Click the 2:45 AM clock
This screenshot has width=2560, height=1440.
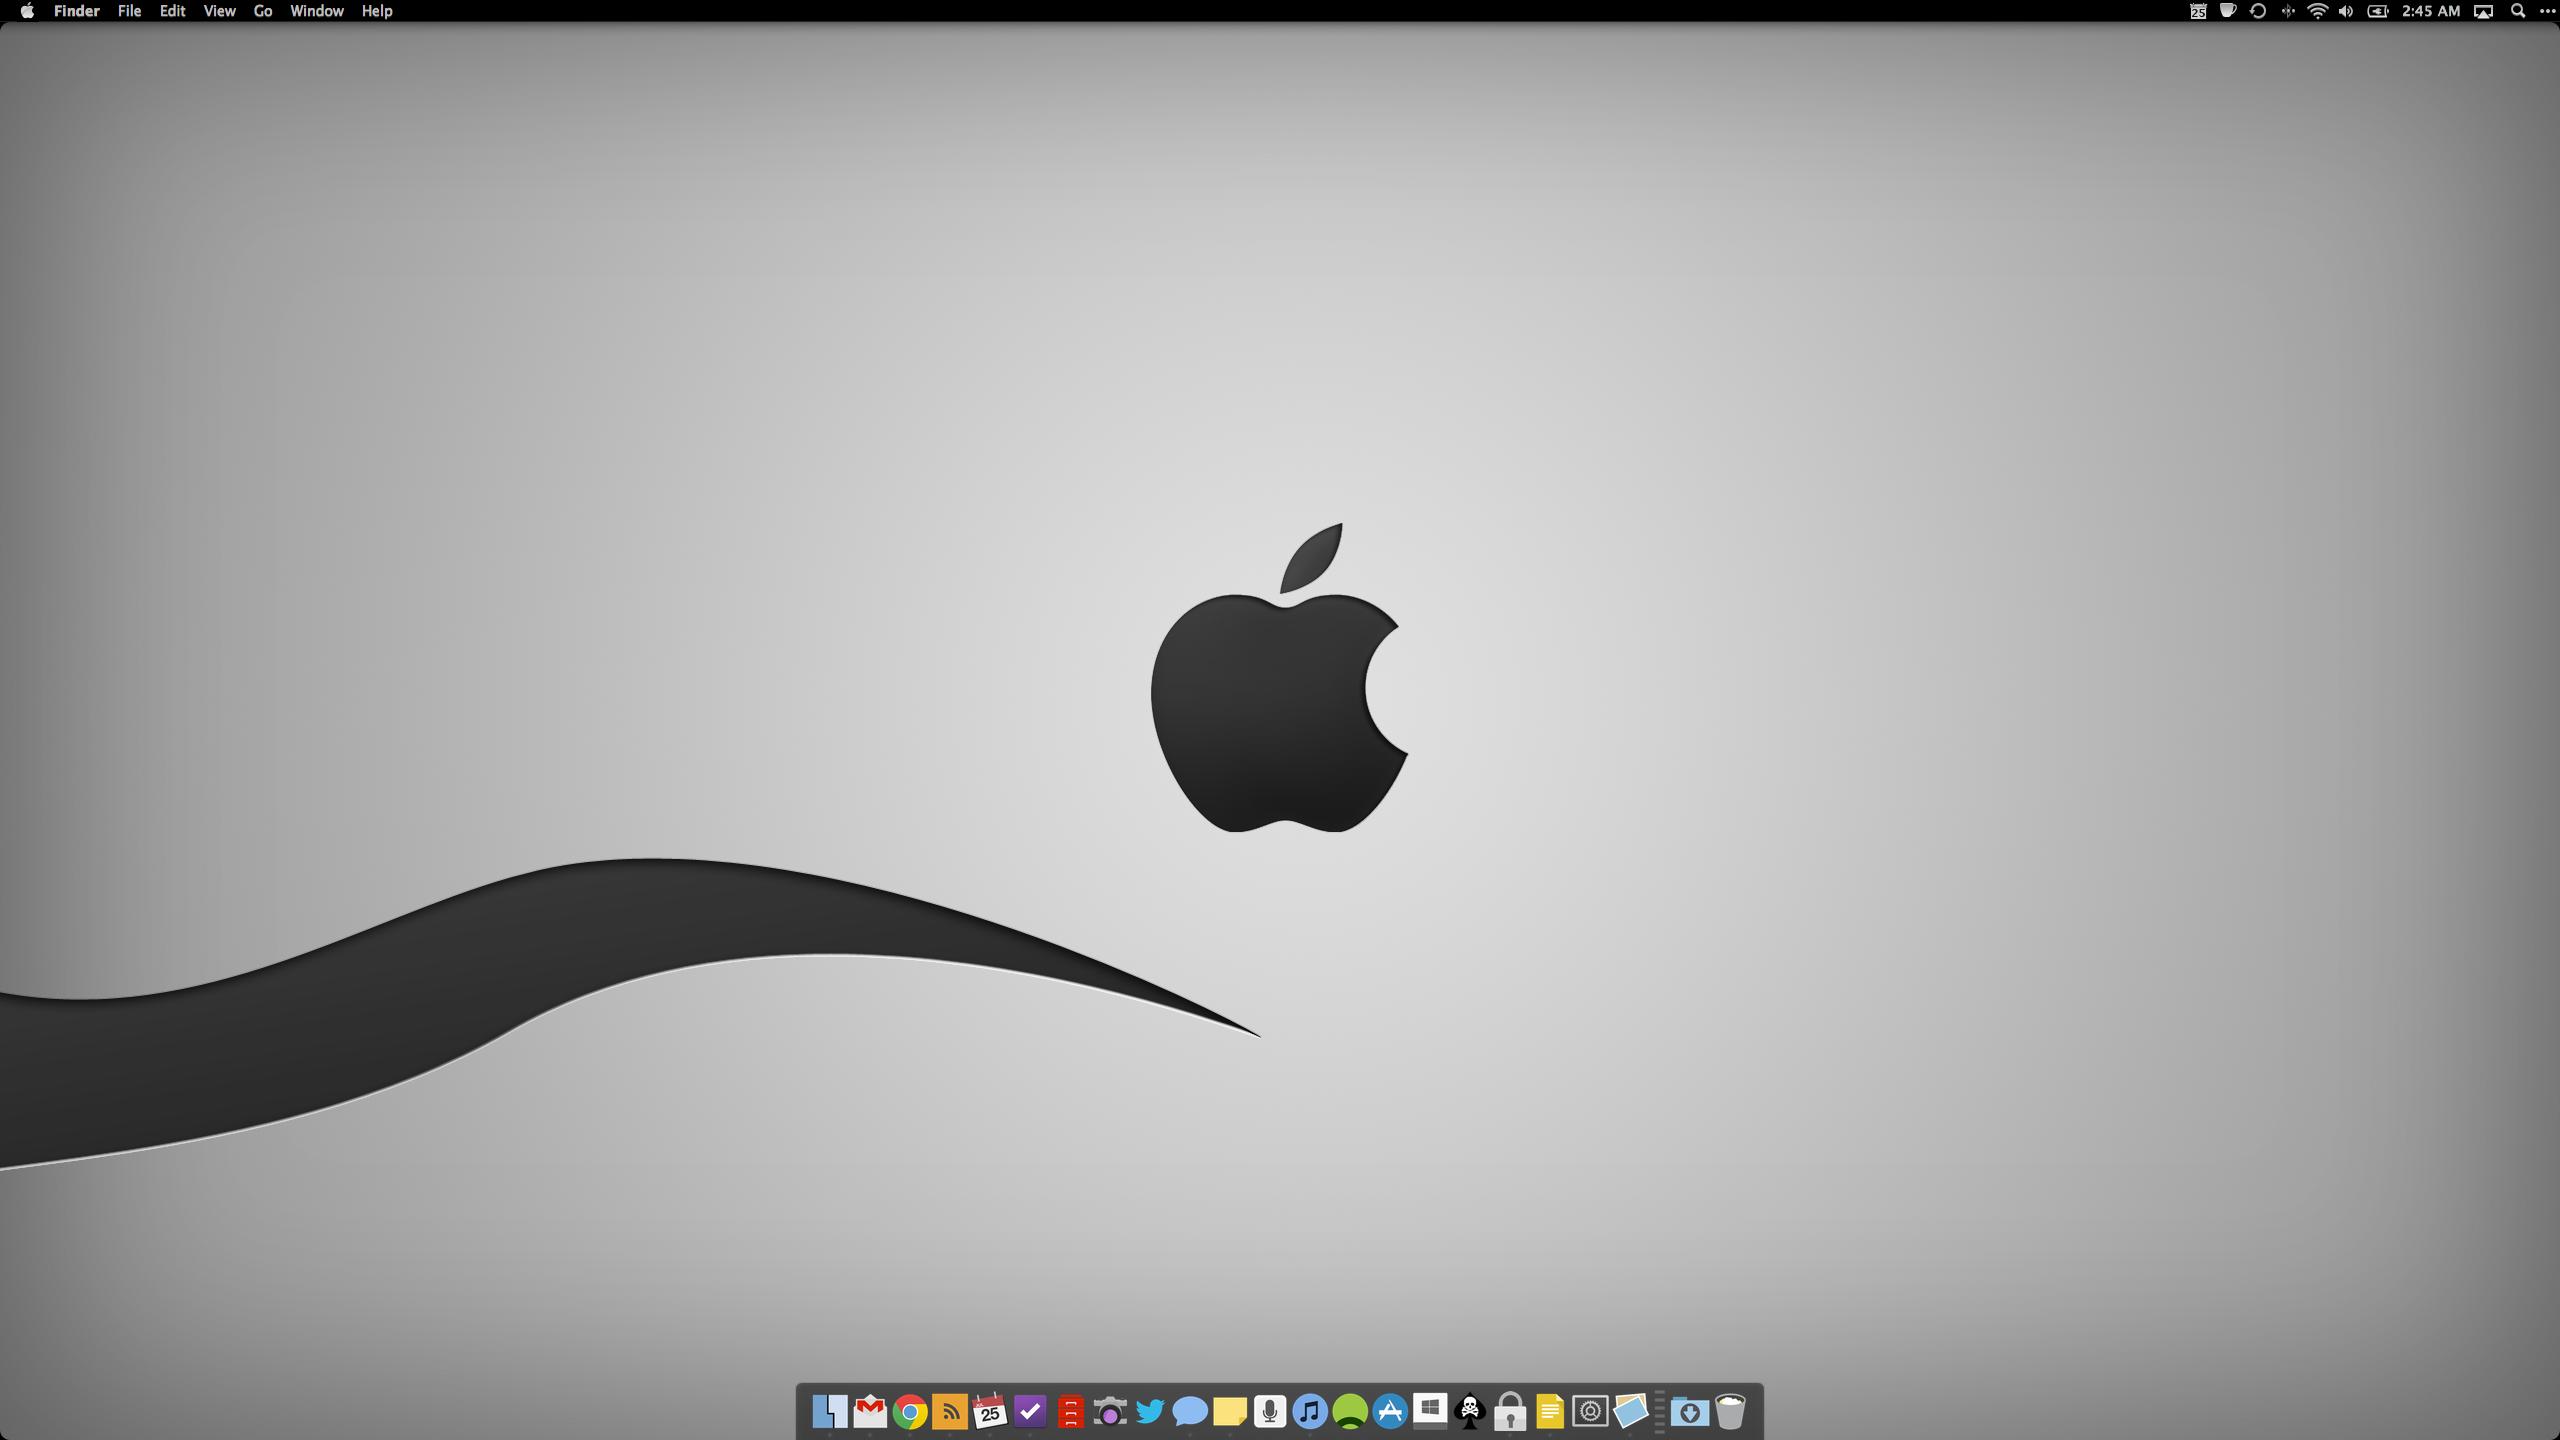click(x=2430, y=11)
